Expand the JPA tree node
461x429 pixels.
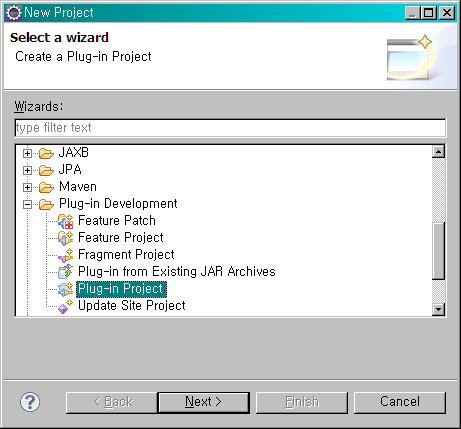[x=27, y=170]
